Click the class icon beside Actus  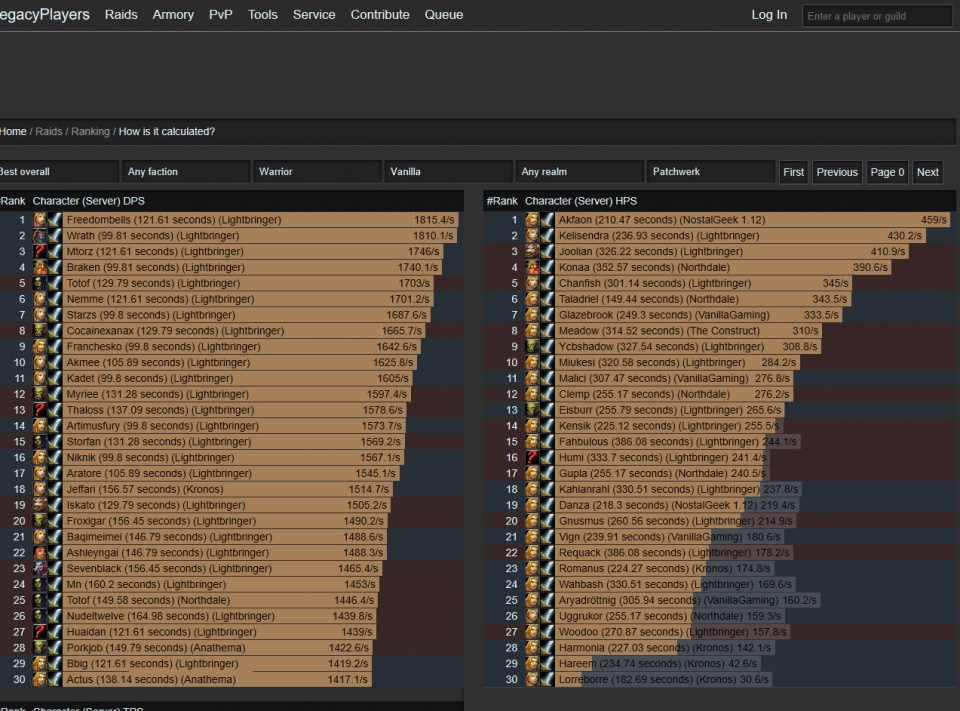coord(54,680)
